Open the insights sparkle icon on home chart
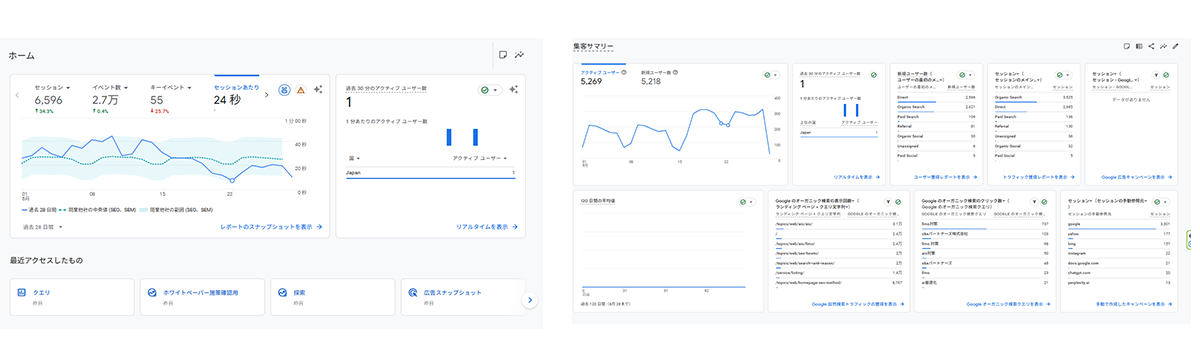Viewport: 1200px width, 360px height. 318,90
